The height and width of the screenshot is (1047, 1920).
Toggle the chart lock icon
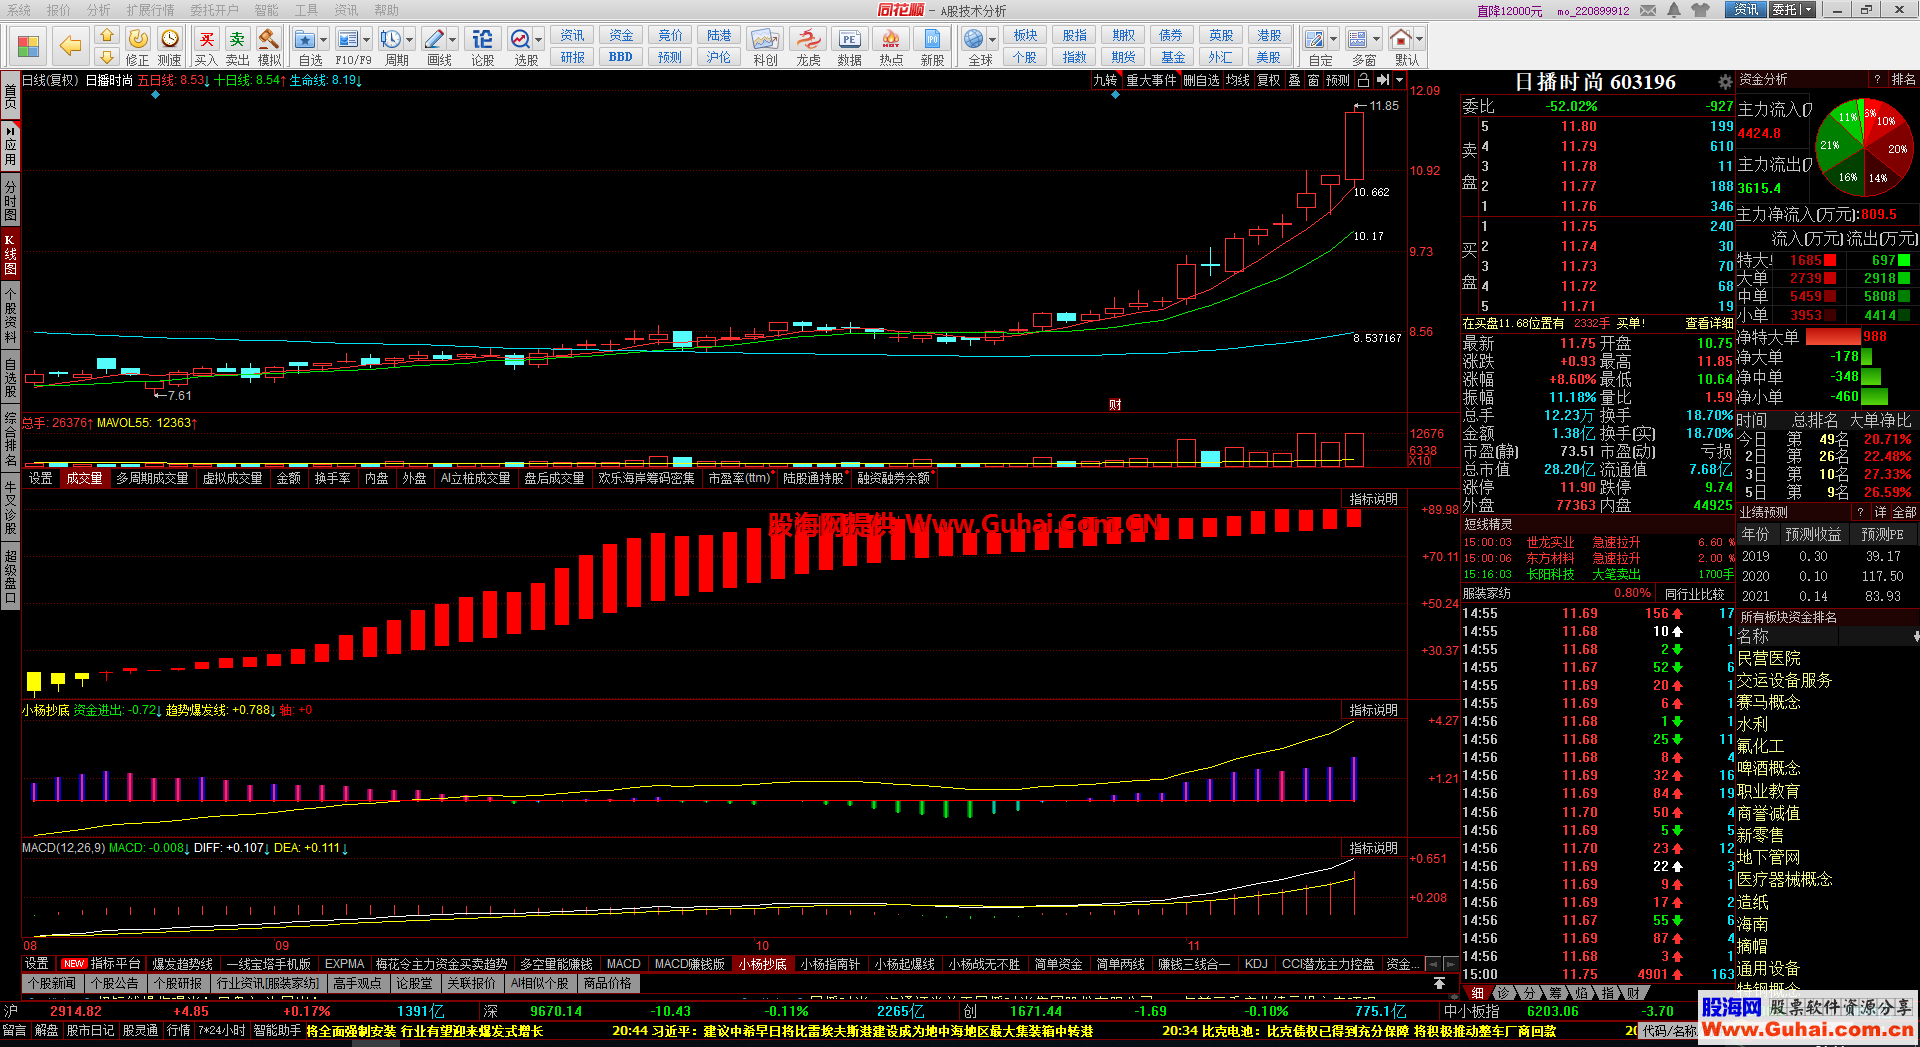pos(1363,80)
